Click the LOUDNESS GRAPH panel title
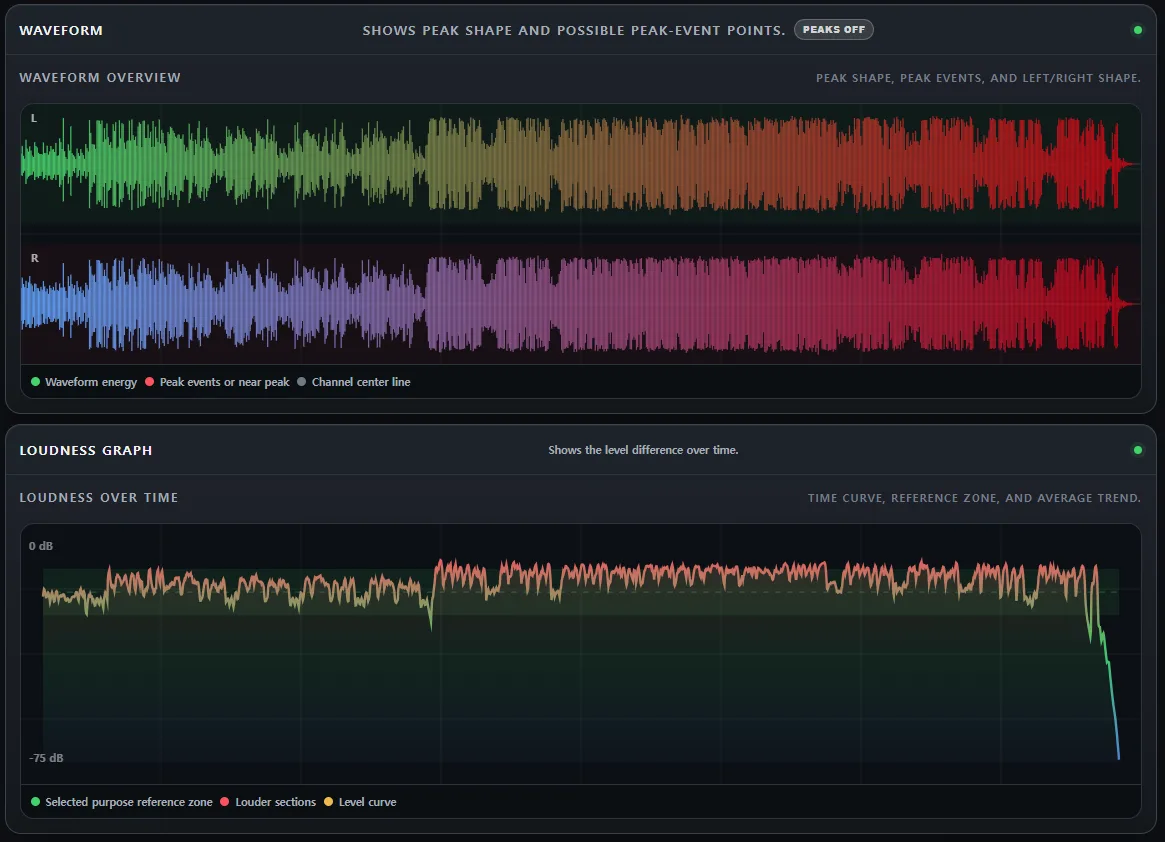This screenshot has height=842, width=1165. 85,450
